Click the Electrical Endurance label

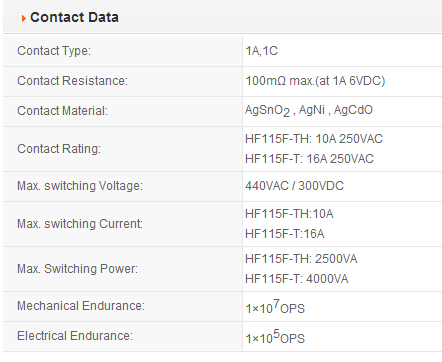(75, 336)
